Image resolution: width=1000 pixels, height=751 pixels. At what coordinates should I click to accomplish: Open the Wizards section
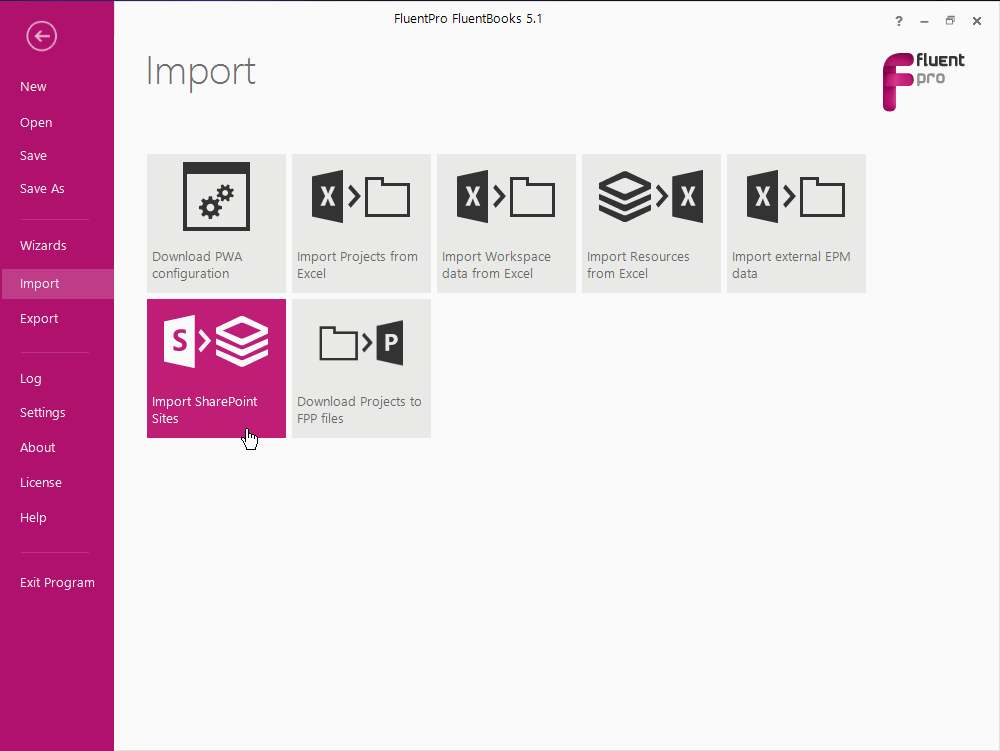point(43,245)
